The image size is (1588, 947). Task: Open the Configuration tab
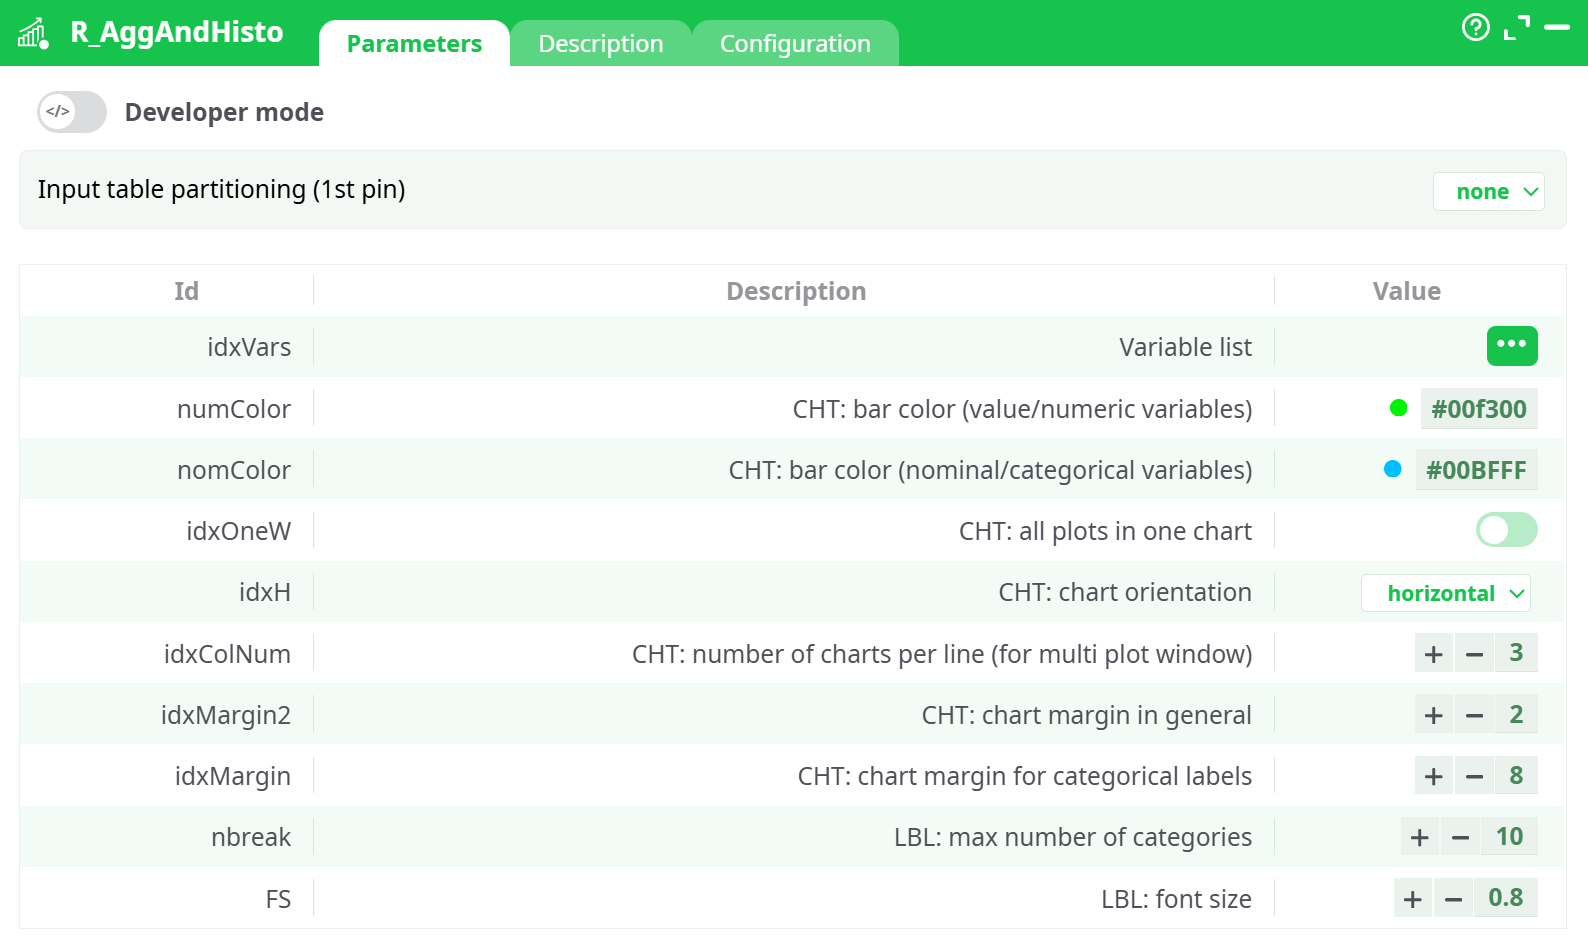(795, 44)
